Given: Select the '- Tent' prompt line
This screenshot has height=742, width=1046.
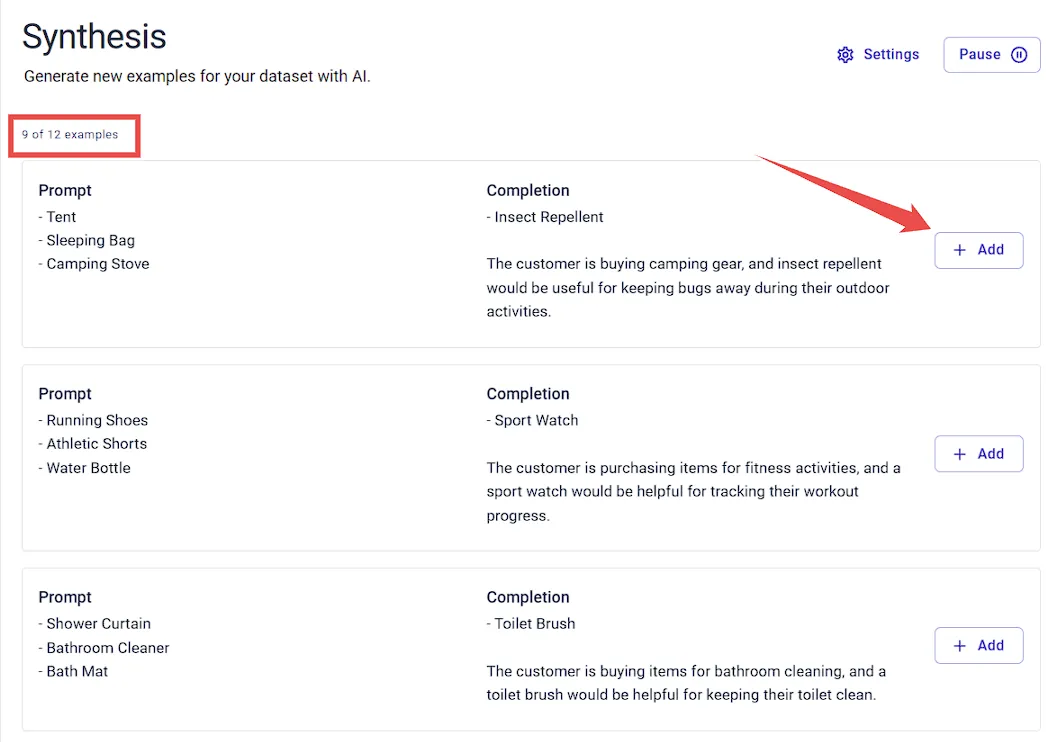Looking at the screenshot, I should click(x=57, y=217).
